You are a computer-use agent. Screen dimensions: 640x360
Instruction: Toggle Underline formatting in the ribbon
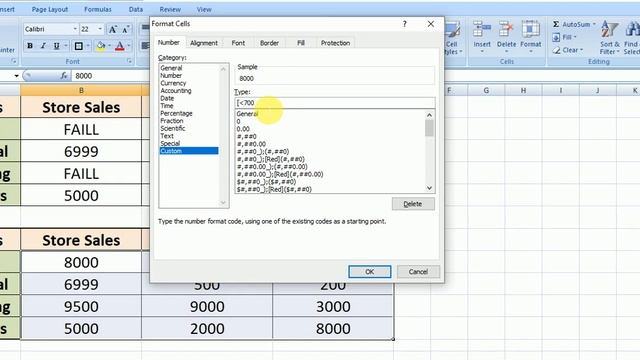[x=56, y=46]
